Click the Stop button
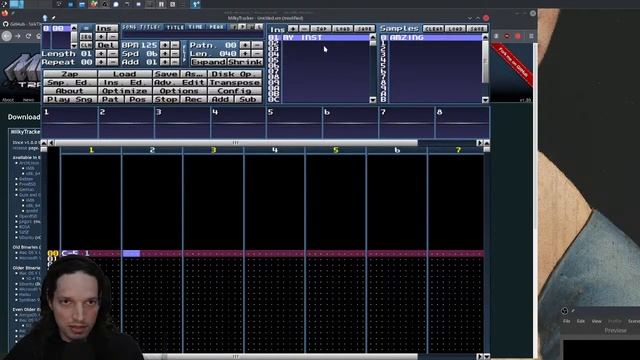The image size is (640, 360). point(166,99)
